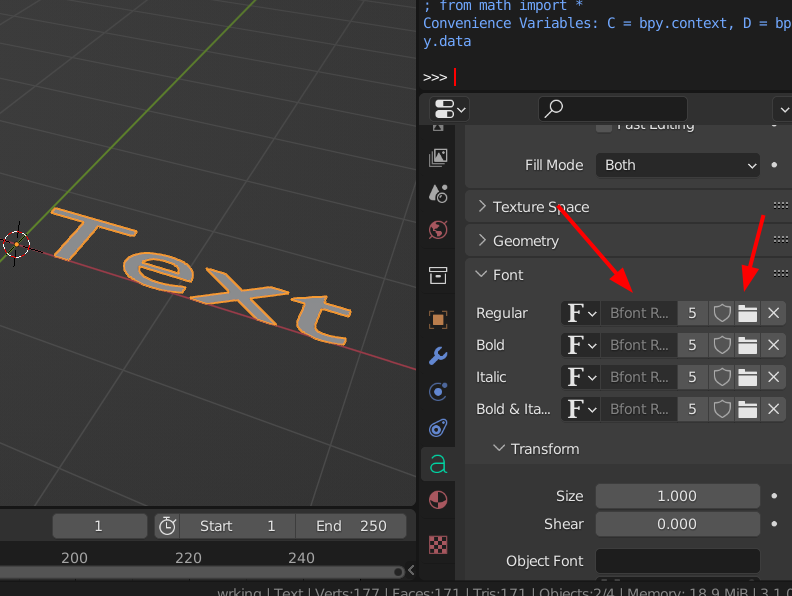Open the Fill Mode dropdown

point(678,165)
